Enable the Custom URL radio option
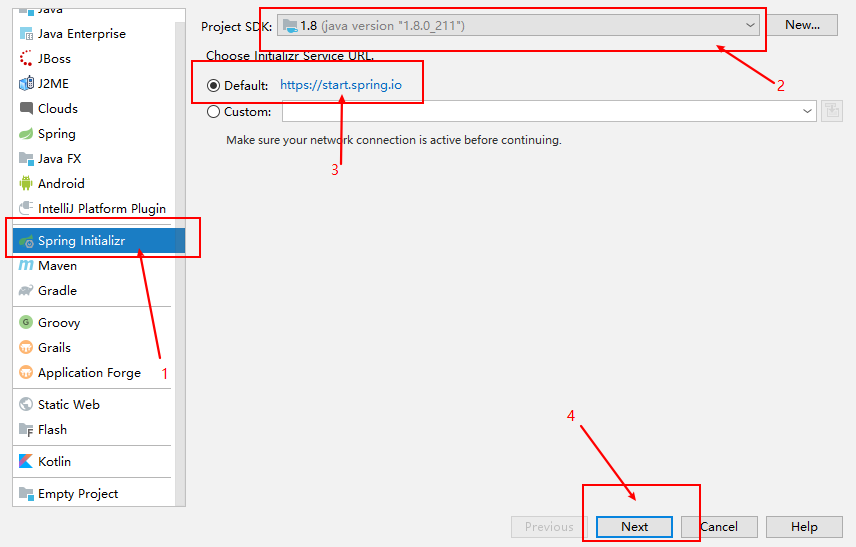 click(213, 111)
